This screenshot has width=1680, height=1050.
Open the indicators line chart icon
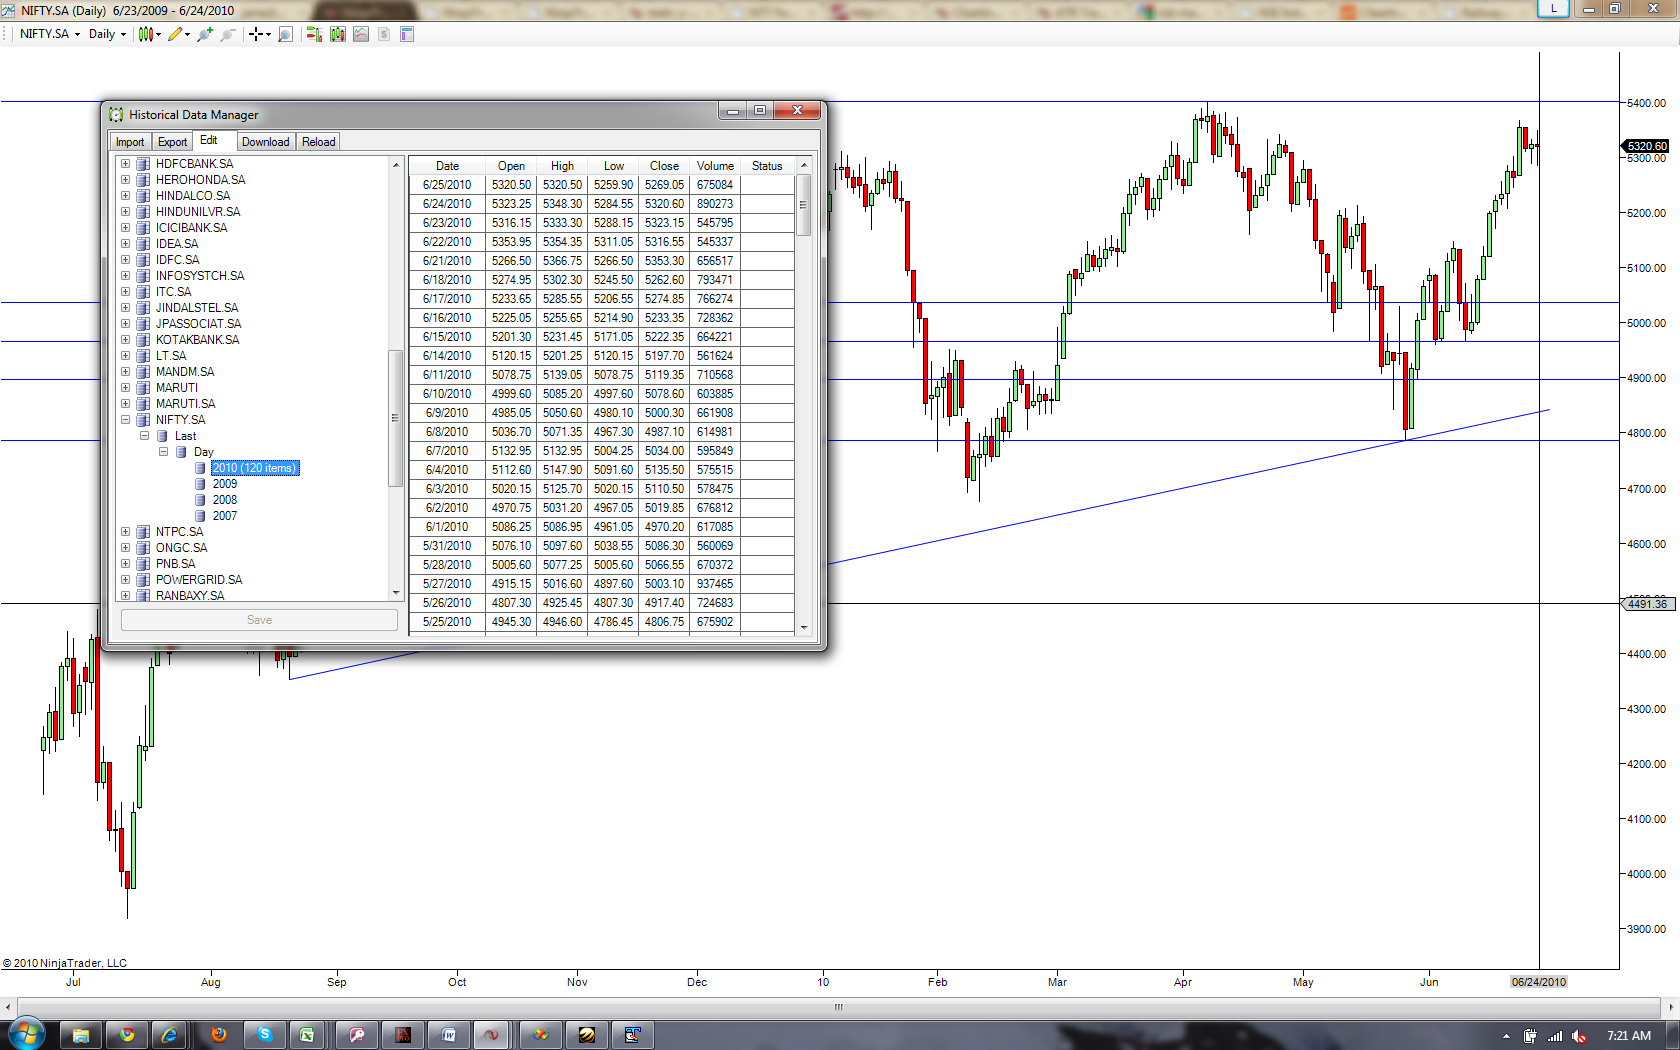(x=361, y=34)
